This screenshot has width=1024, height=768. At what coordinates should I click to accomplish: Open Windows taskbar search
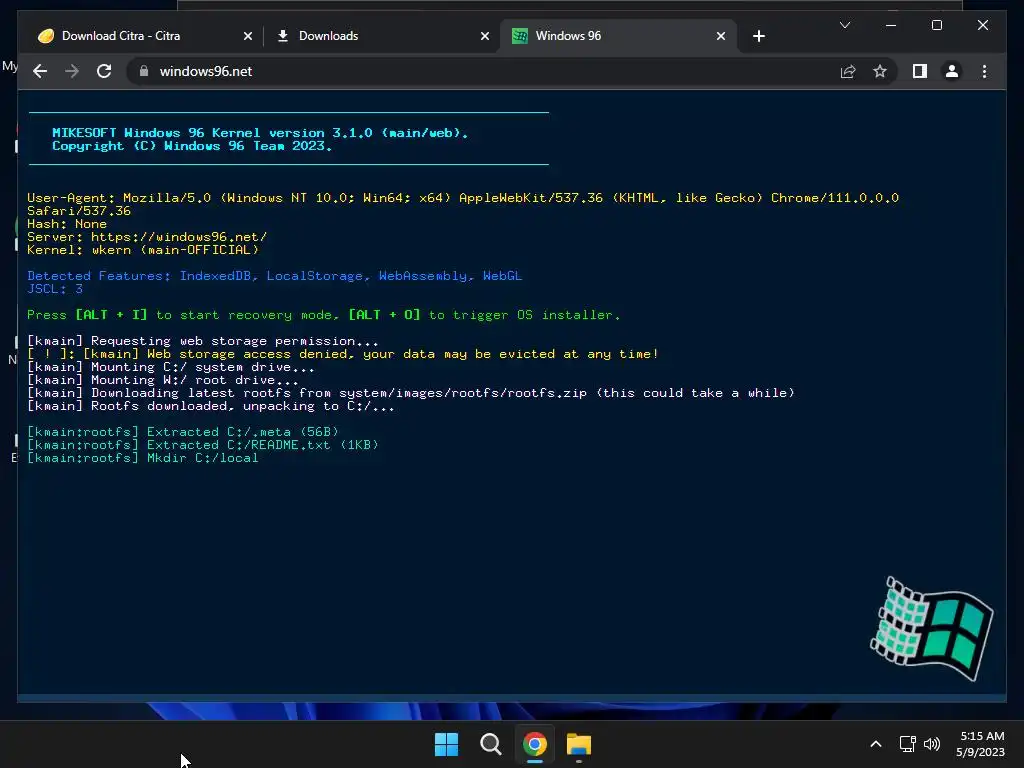(490, 744)
